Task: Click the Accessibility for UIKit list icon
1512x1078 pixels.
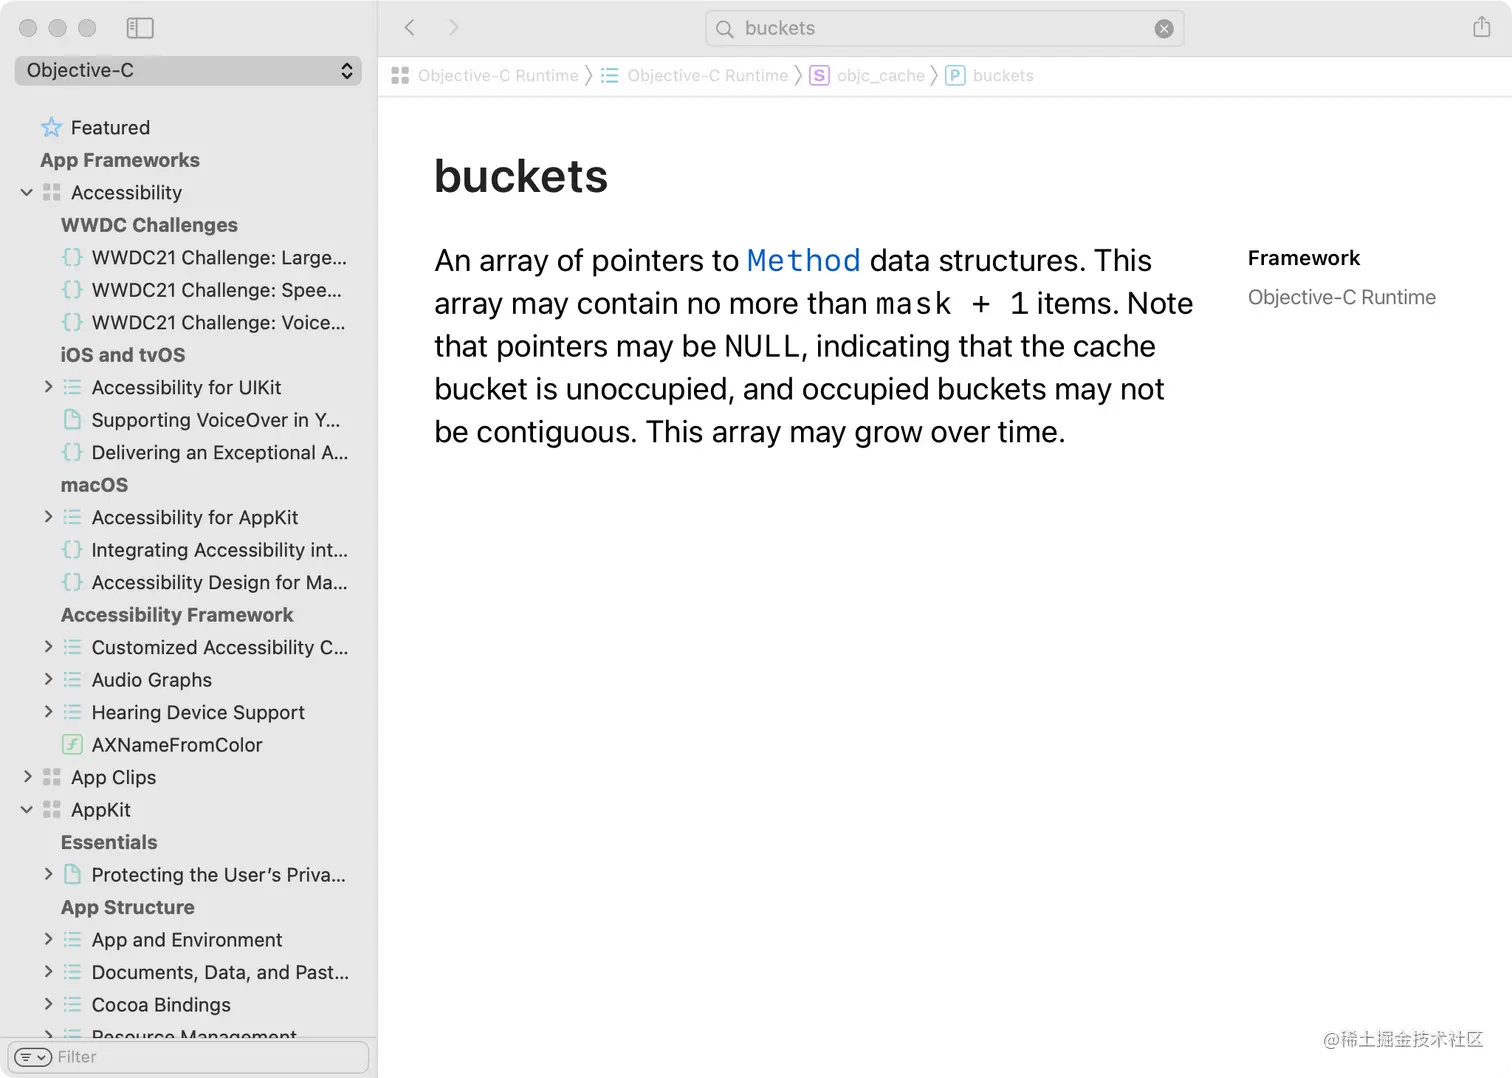Action: coord(72,387)
